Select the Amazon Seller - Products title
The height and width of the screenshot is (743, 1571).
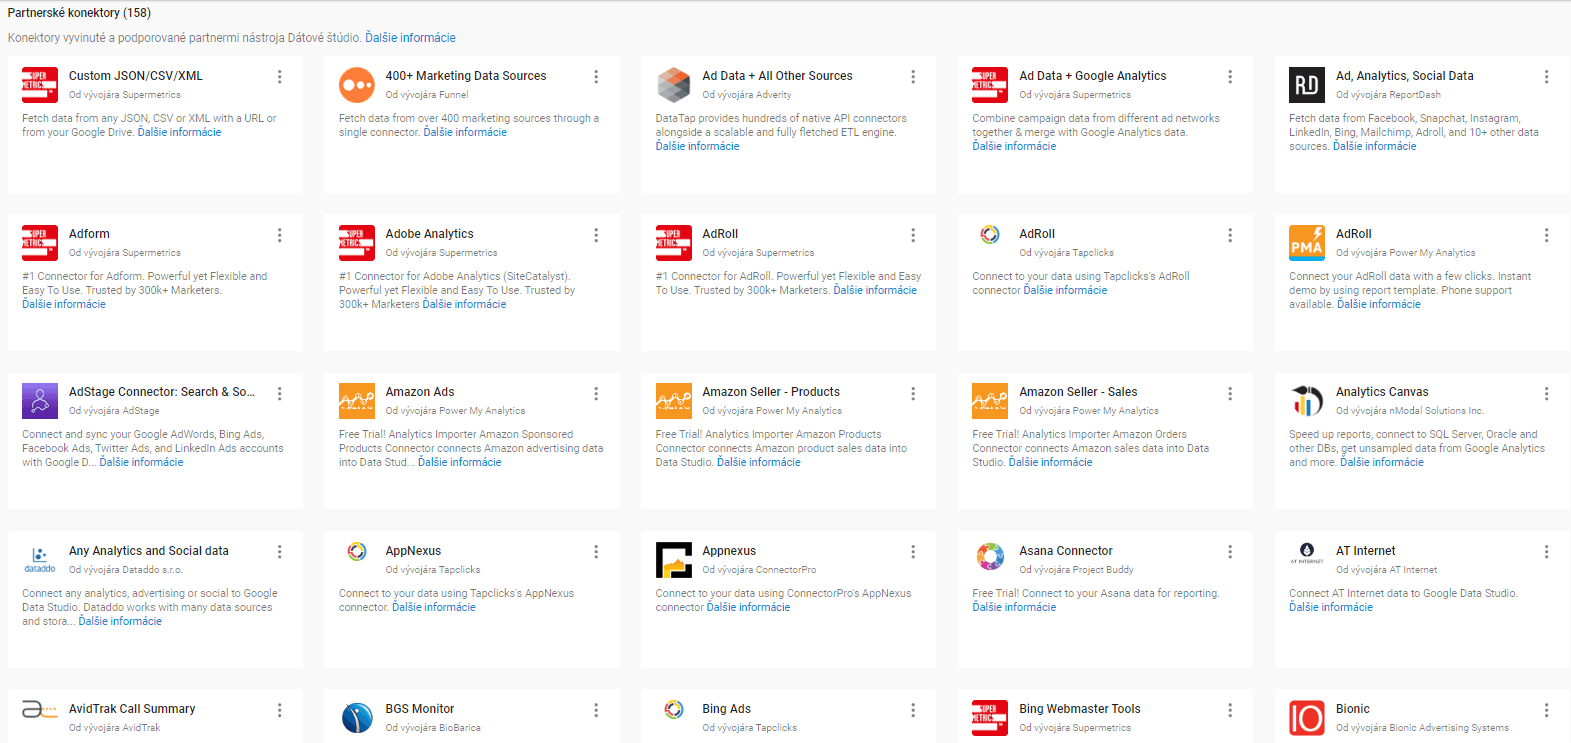click(x=771, y=392)
